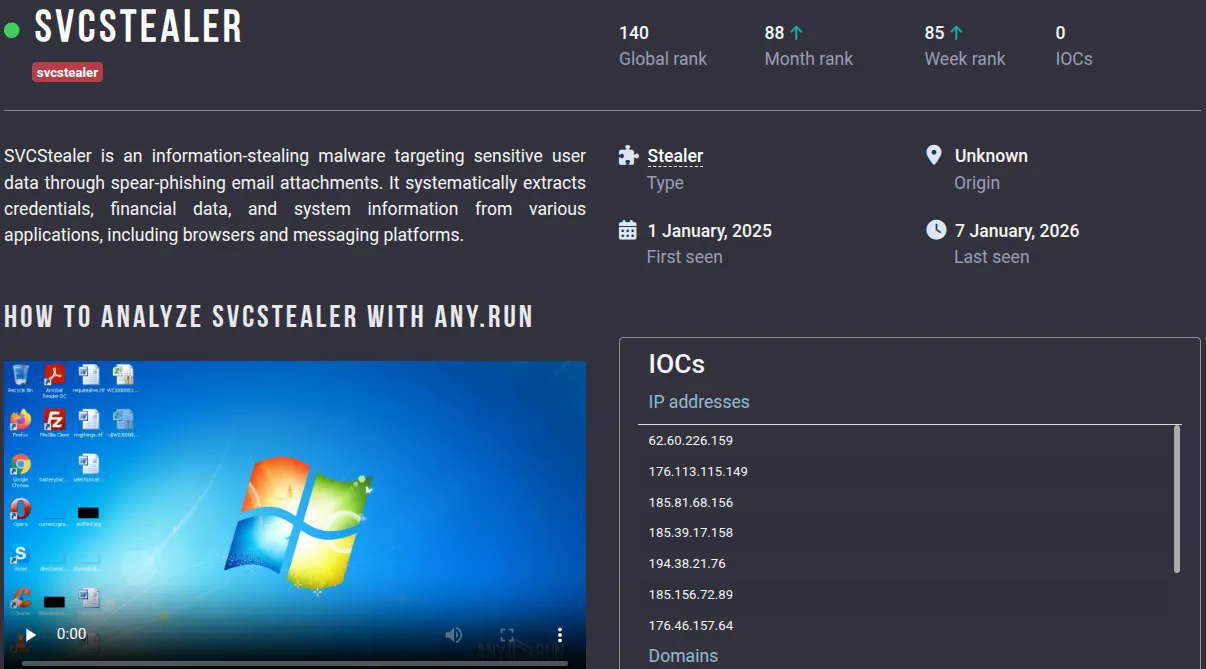Click the puzzle piece Type icon
This screenshot has height=669, width=1206.
coord(628,155)
